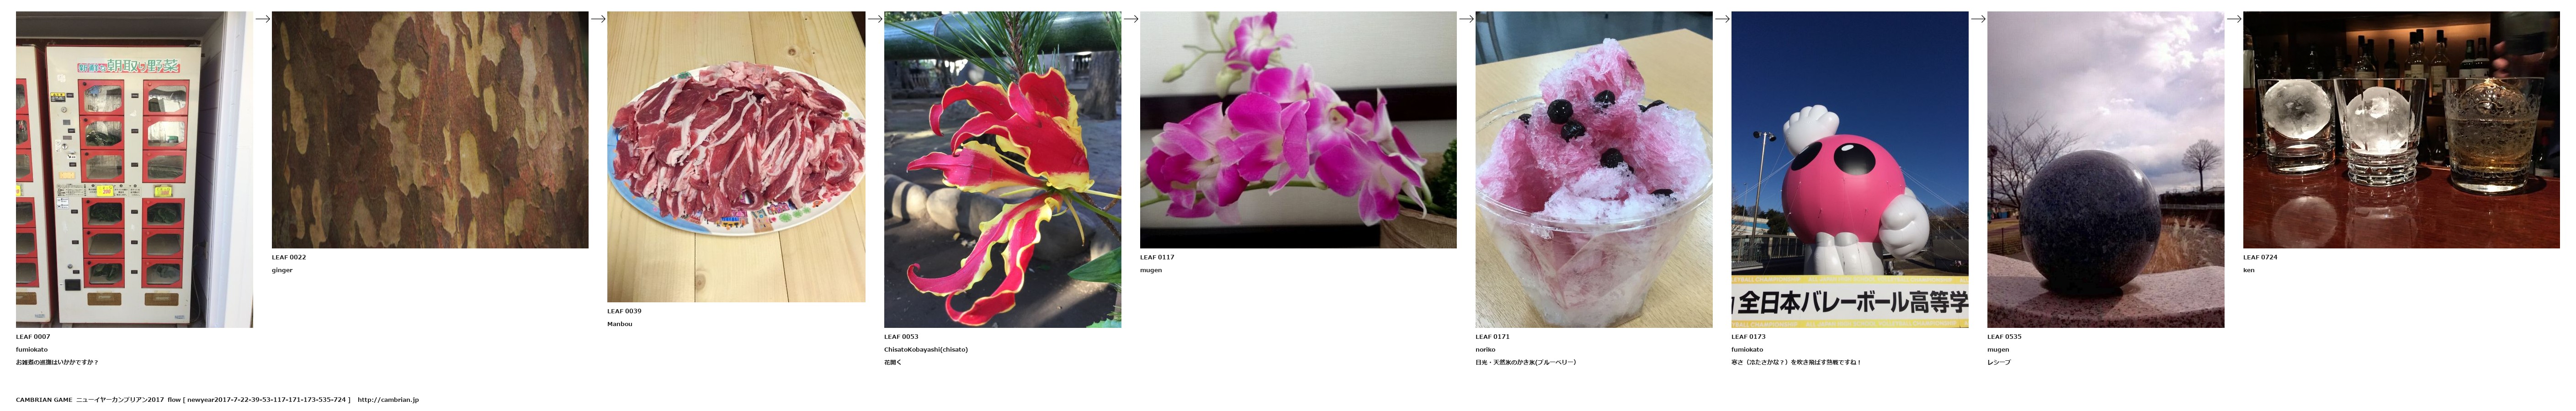Click the CAMBRIAN GAME footer title text
Screen dimensions: 2576x411
click(x=44, y=400)
